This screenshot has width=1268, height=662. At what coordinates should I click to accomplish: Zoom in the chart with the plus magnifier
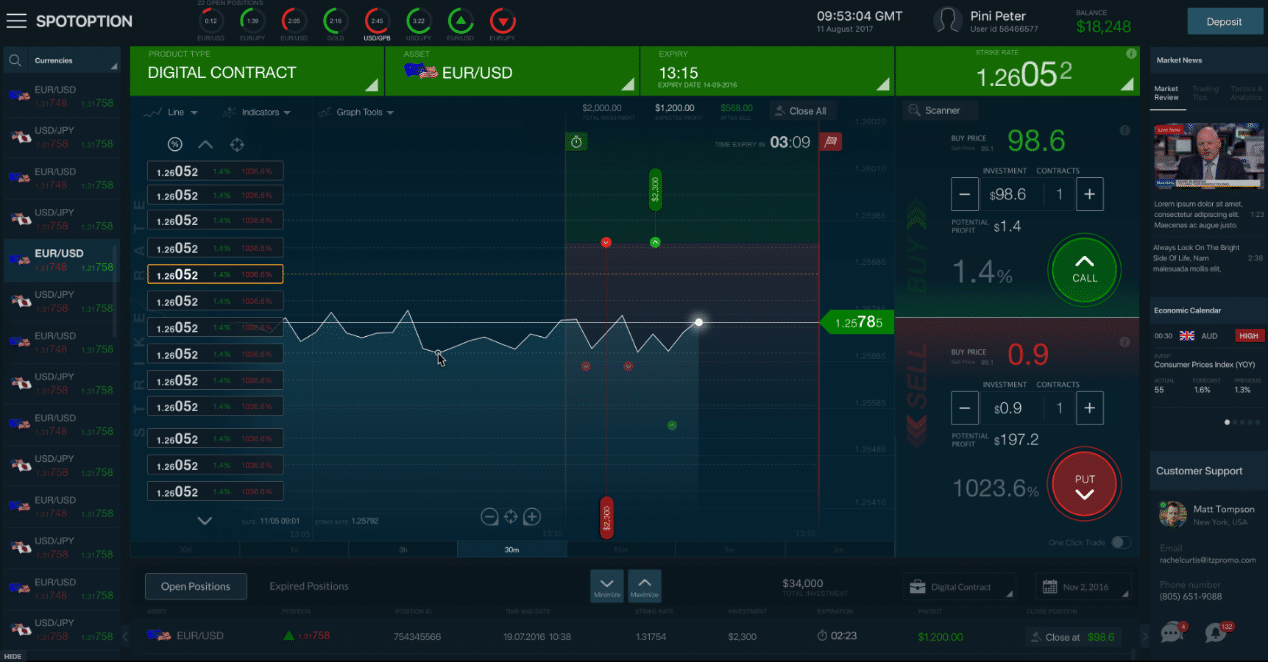532,517
